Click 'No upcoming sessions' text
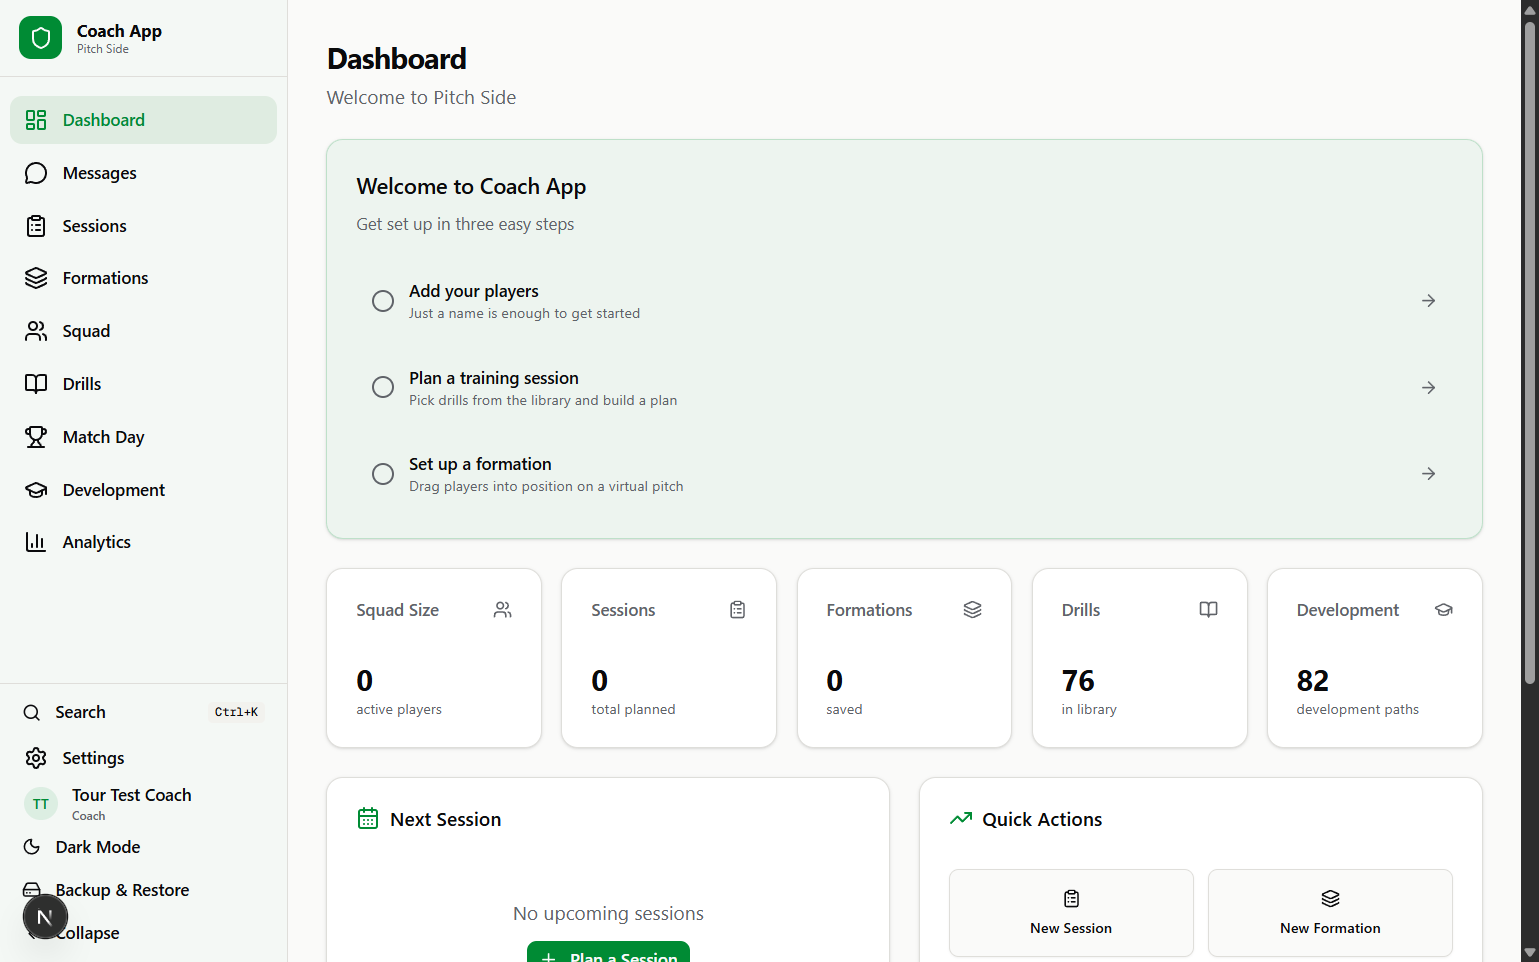Screen dimensions: 1539x962 [608, 914]
